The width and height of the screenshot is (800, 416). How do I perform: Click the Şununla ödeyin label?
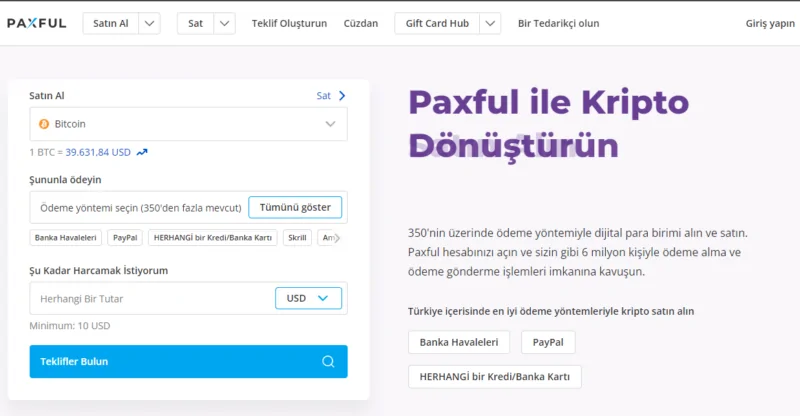coord(65,180)
